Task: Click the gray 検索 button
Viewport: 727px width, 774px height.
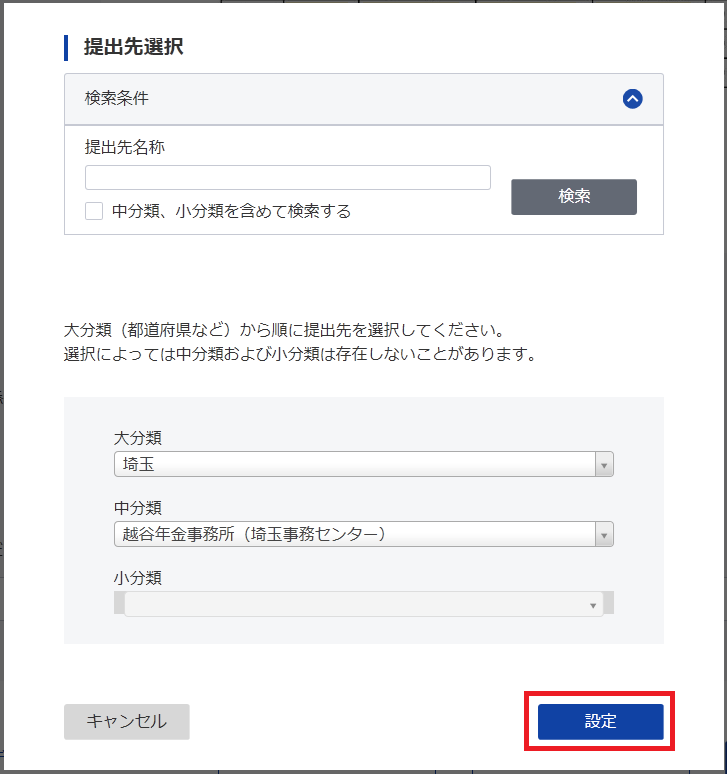Action: point(574,197)
